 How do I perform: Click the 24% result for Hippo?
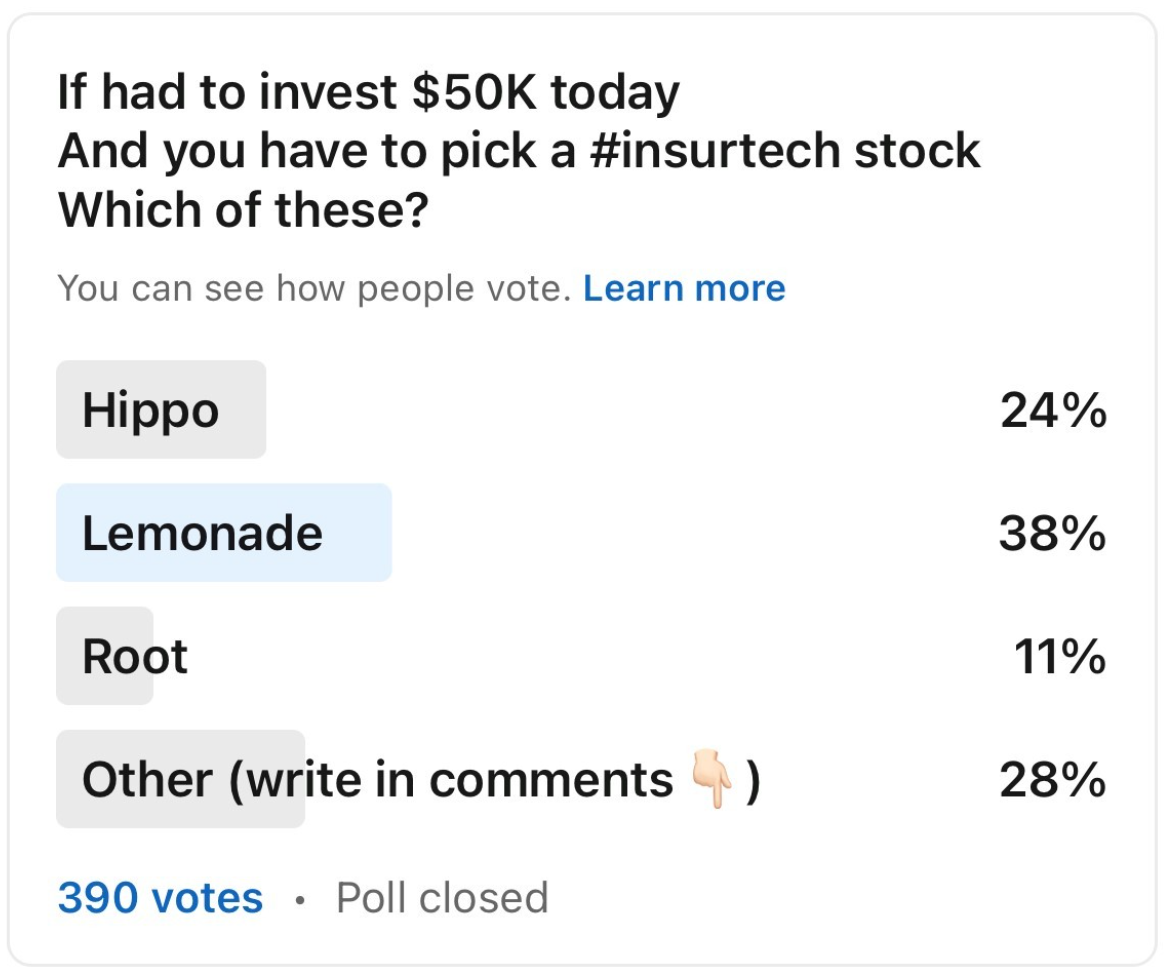(1052, 410)
